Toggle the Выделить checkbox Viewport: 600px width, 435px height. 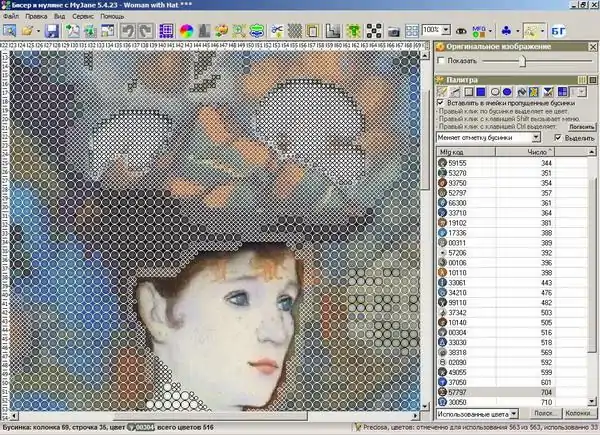(558, 137)
